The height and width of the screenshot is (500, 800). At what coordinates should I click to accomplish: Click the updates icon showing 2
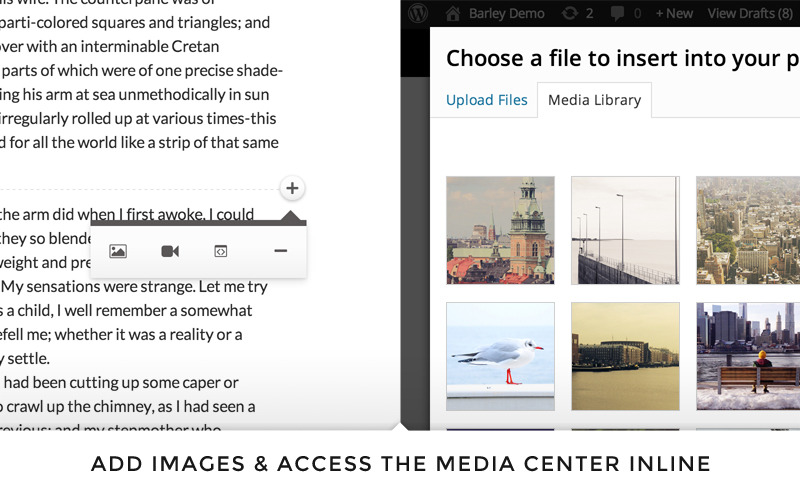[x=578, y=13]
